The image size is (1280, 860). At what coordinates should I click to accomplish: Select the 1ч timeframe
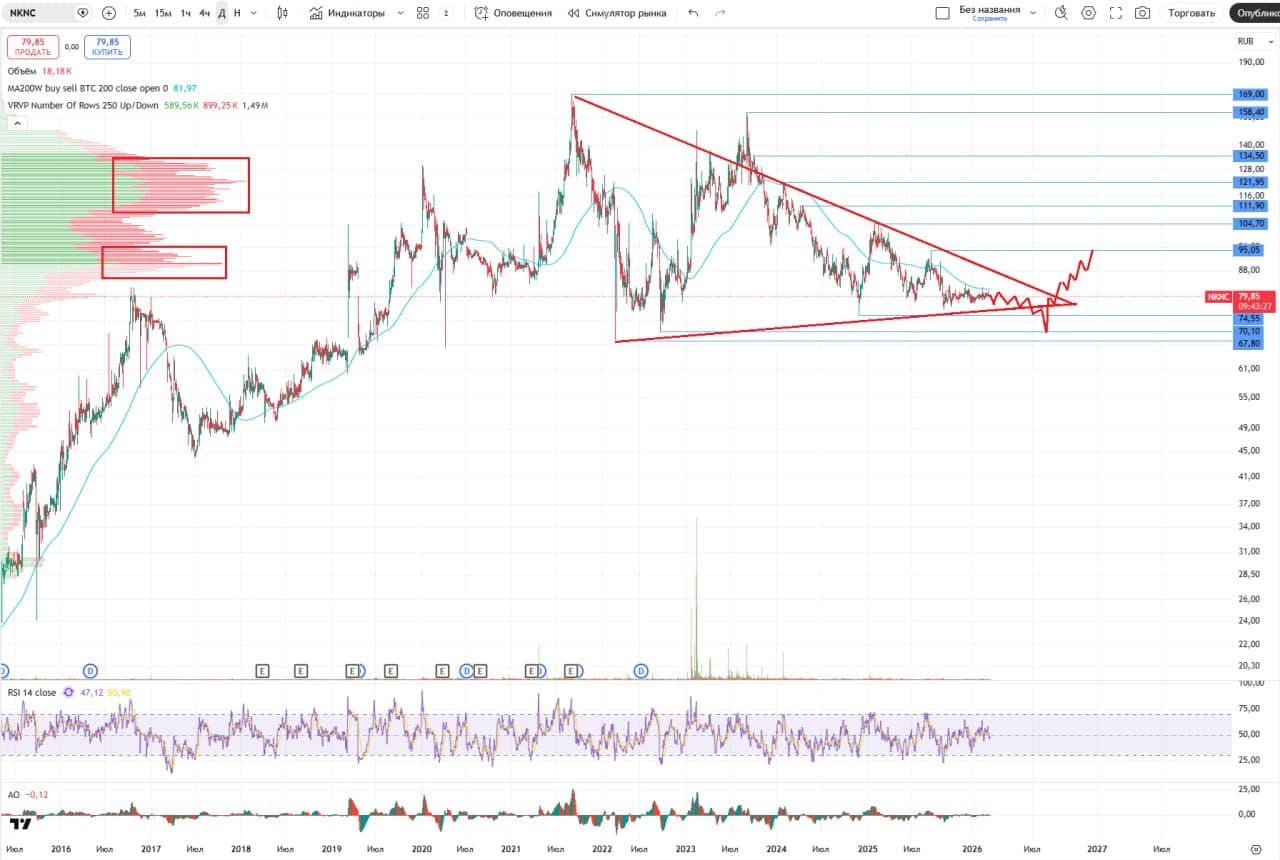186,13
